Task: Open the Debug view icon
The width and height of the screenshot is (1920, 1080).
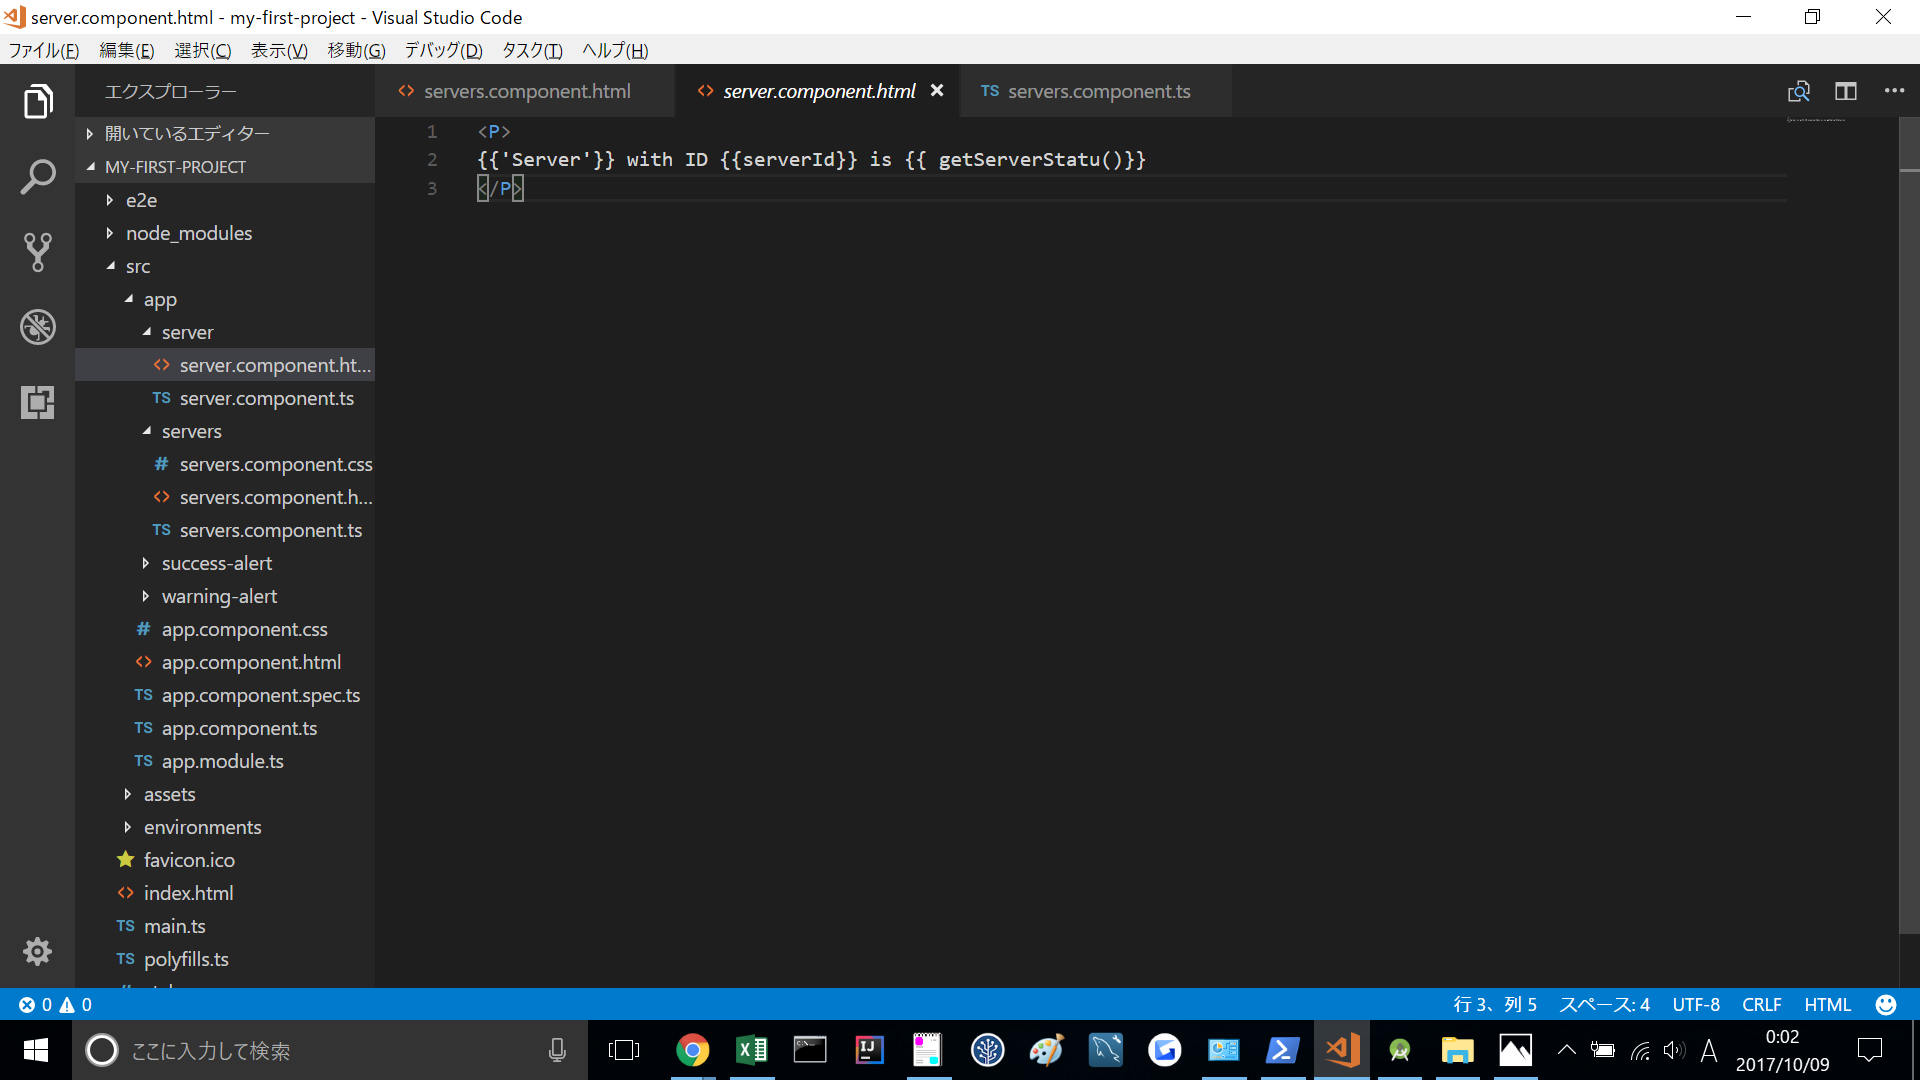Action: pyautogui.click(x=37, y=327)
